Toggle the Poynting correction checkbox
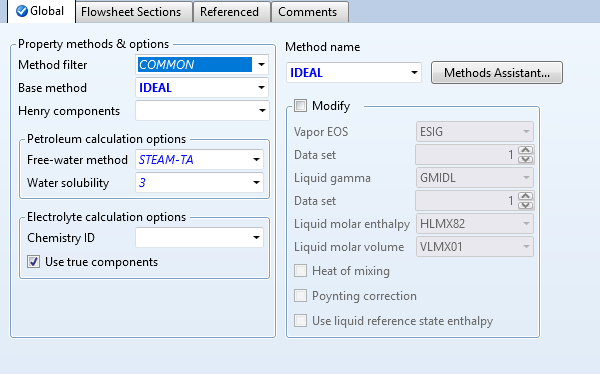 click(300, 296)
